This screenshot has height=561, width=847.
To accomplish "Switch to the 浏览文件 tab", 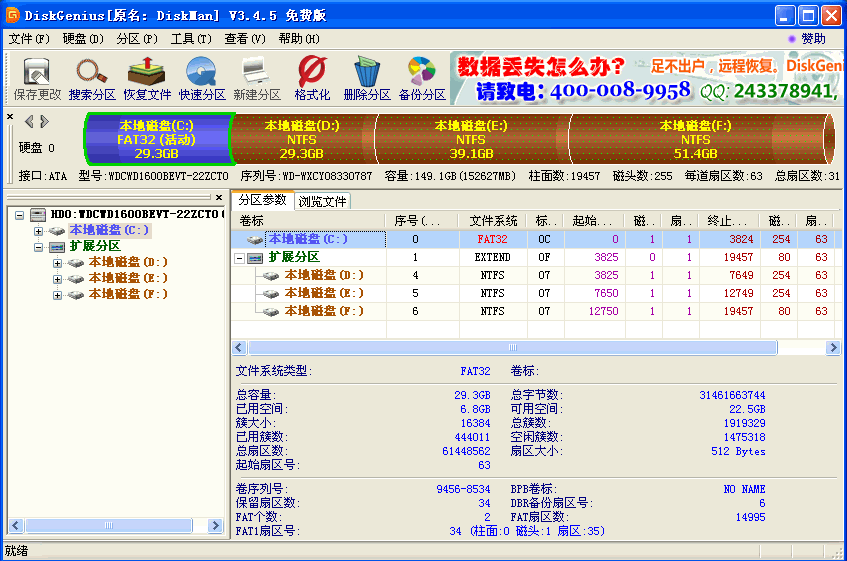I will pyautogui.click(x=322, y=201).
